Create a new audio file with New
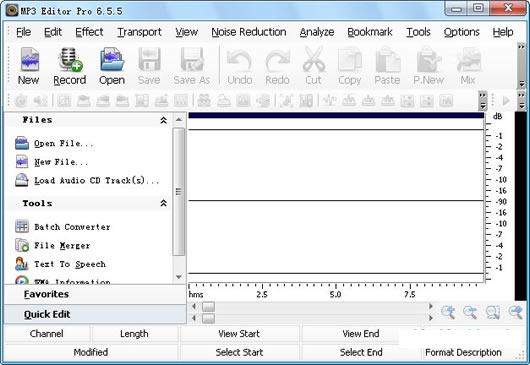530x365 pixels. click(29, 66)
